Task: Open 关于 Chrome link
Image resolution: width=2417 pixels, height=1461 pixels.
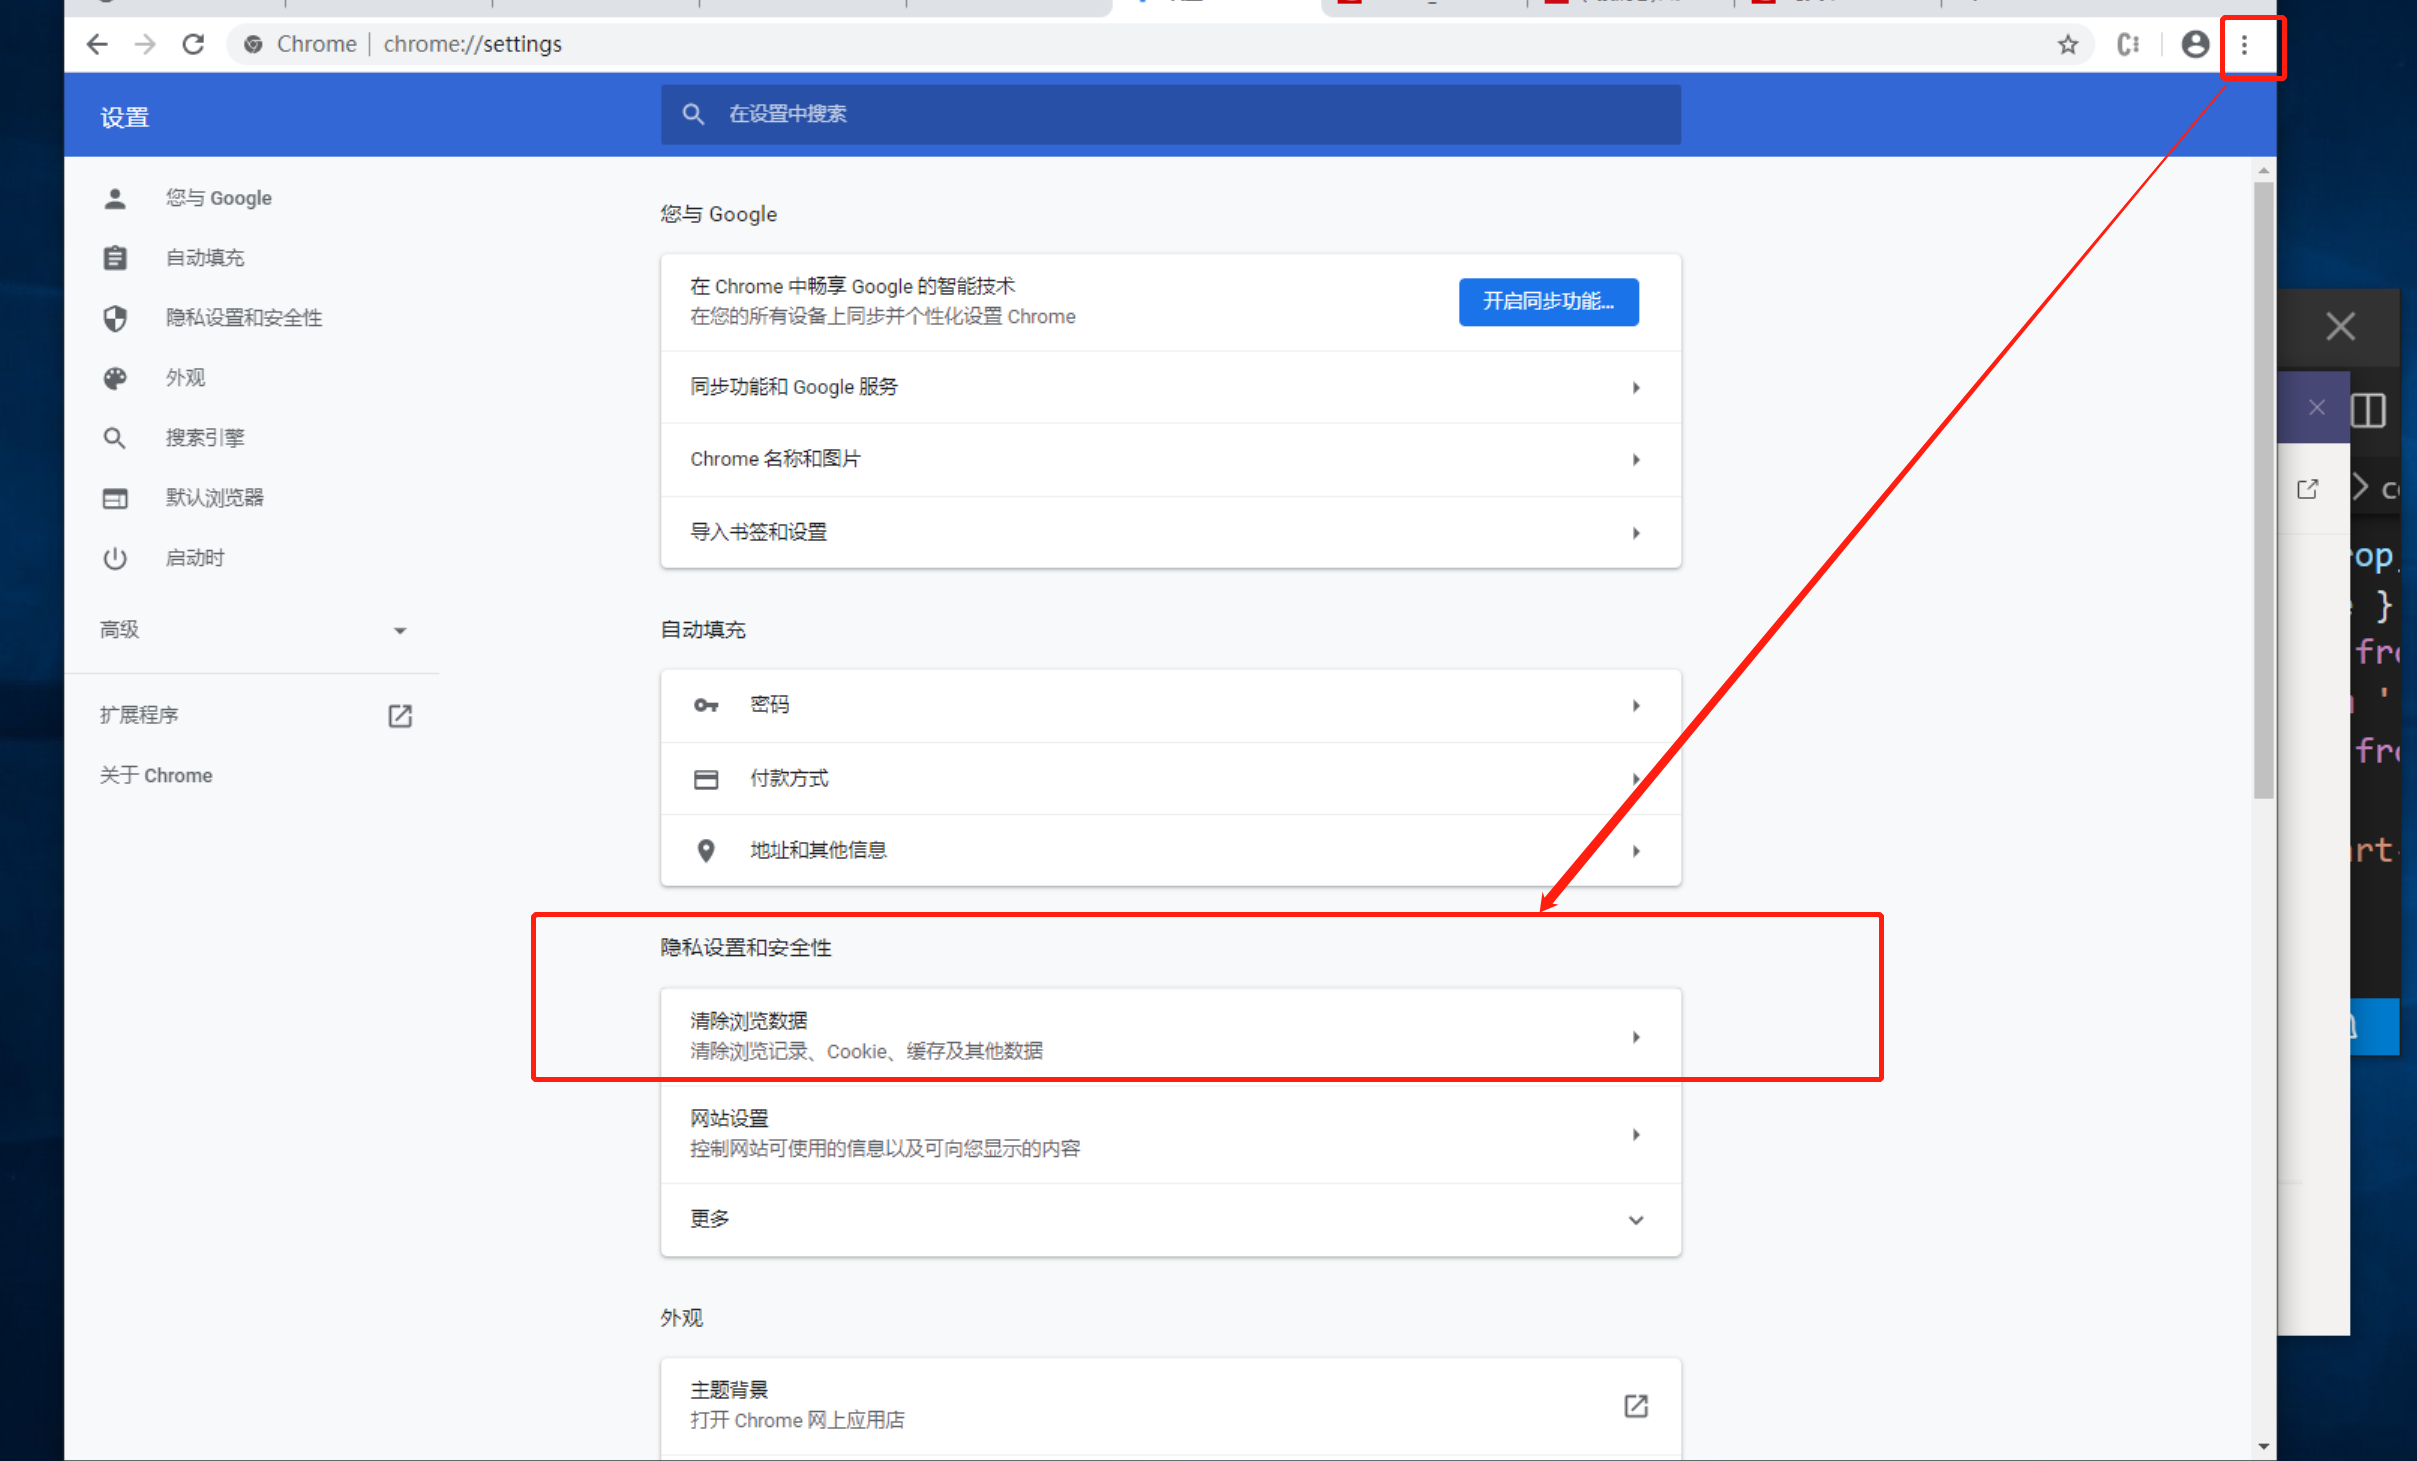Action: click(156, 775)
